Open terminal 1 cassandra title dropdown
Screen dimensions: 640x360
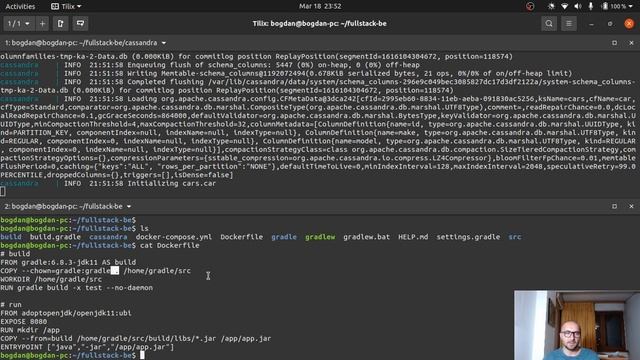(164, 43)
